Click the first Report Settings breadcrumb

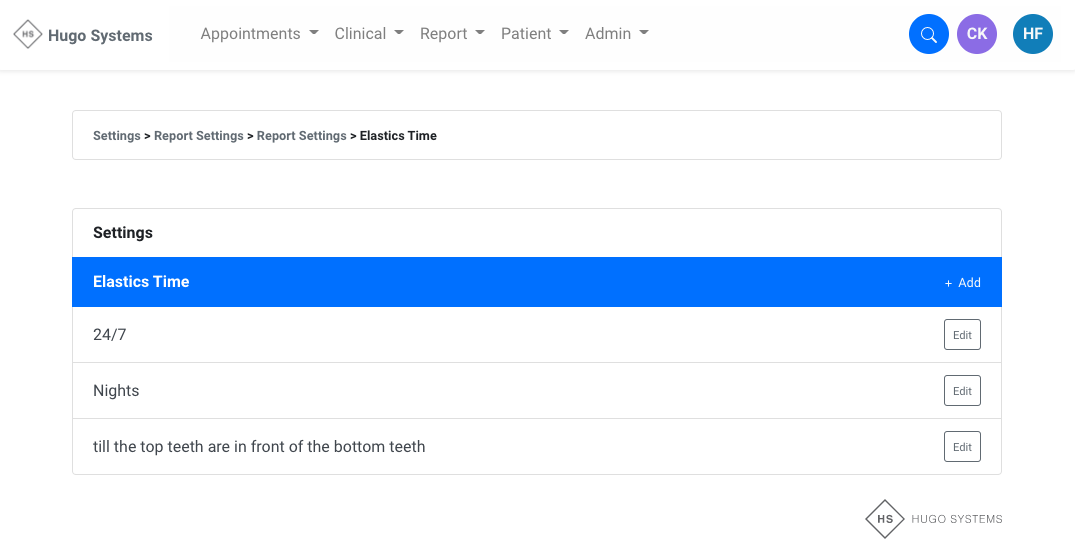coord(199,136)
